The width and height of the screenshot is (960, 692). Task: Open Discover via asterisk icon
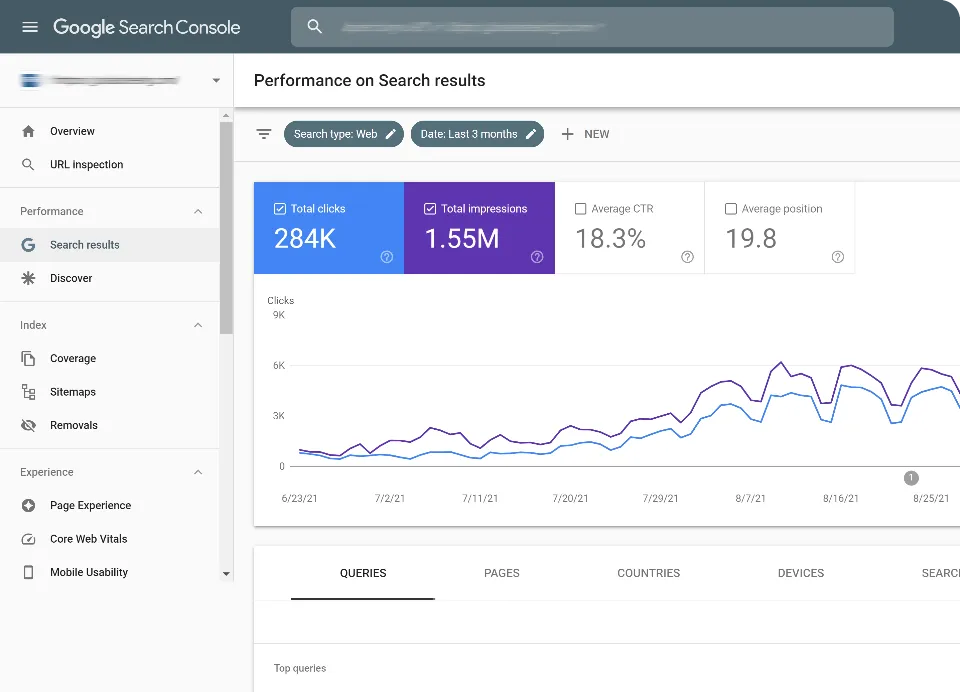[28, 278]
